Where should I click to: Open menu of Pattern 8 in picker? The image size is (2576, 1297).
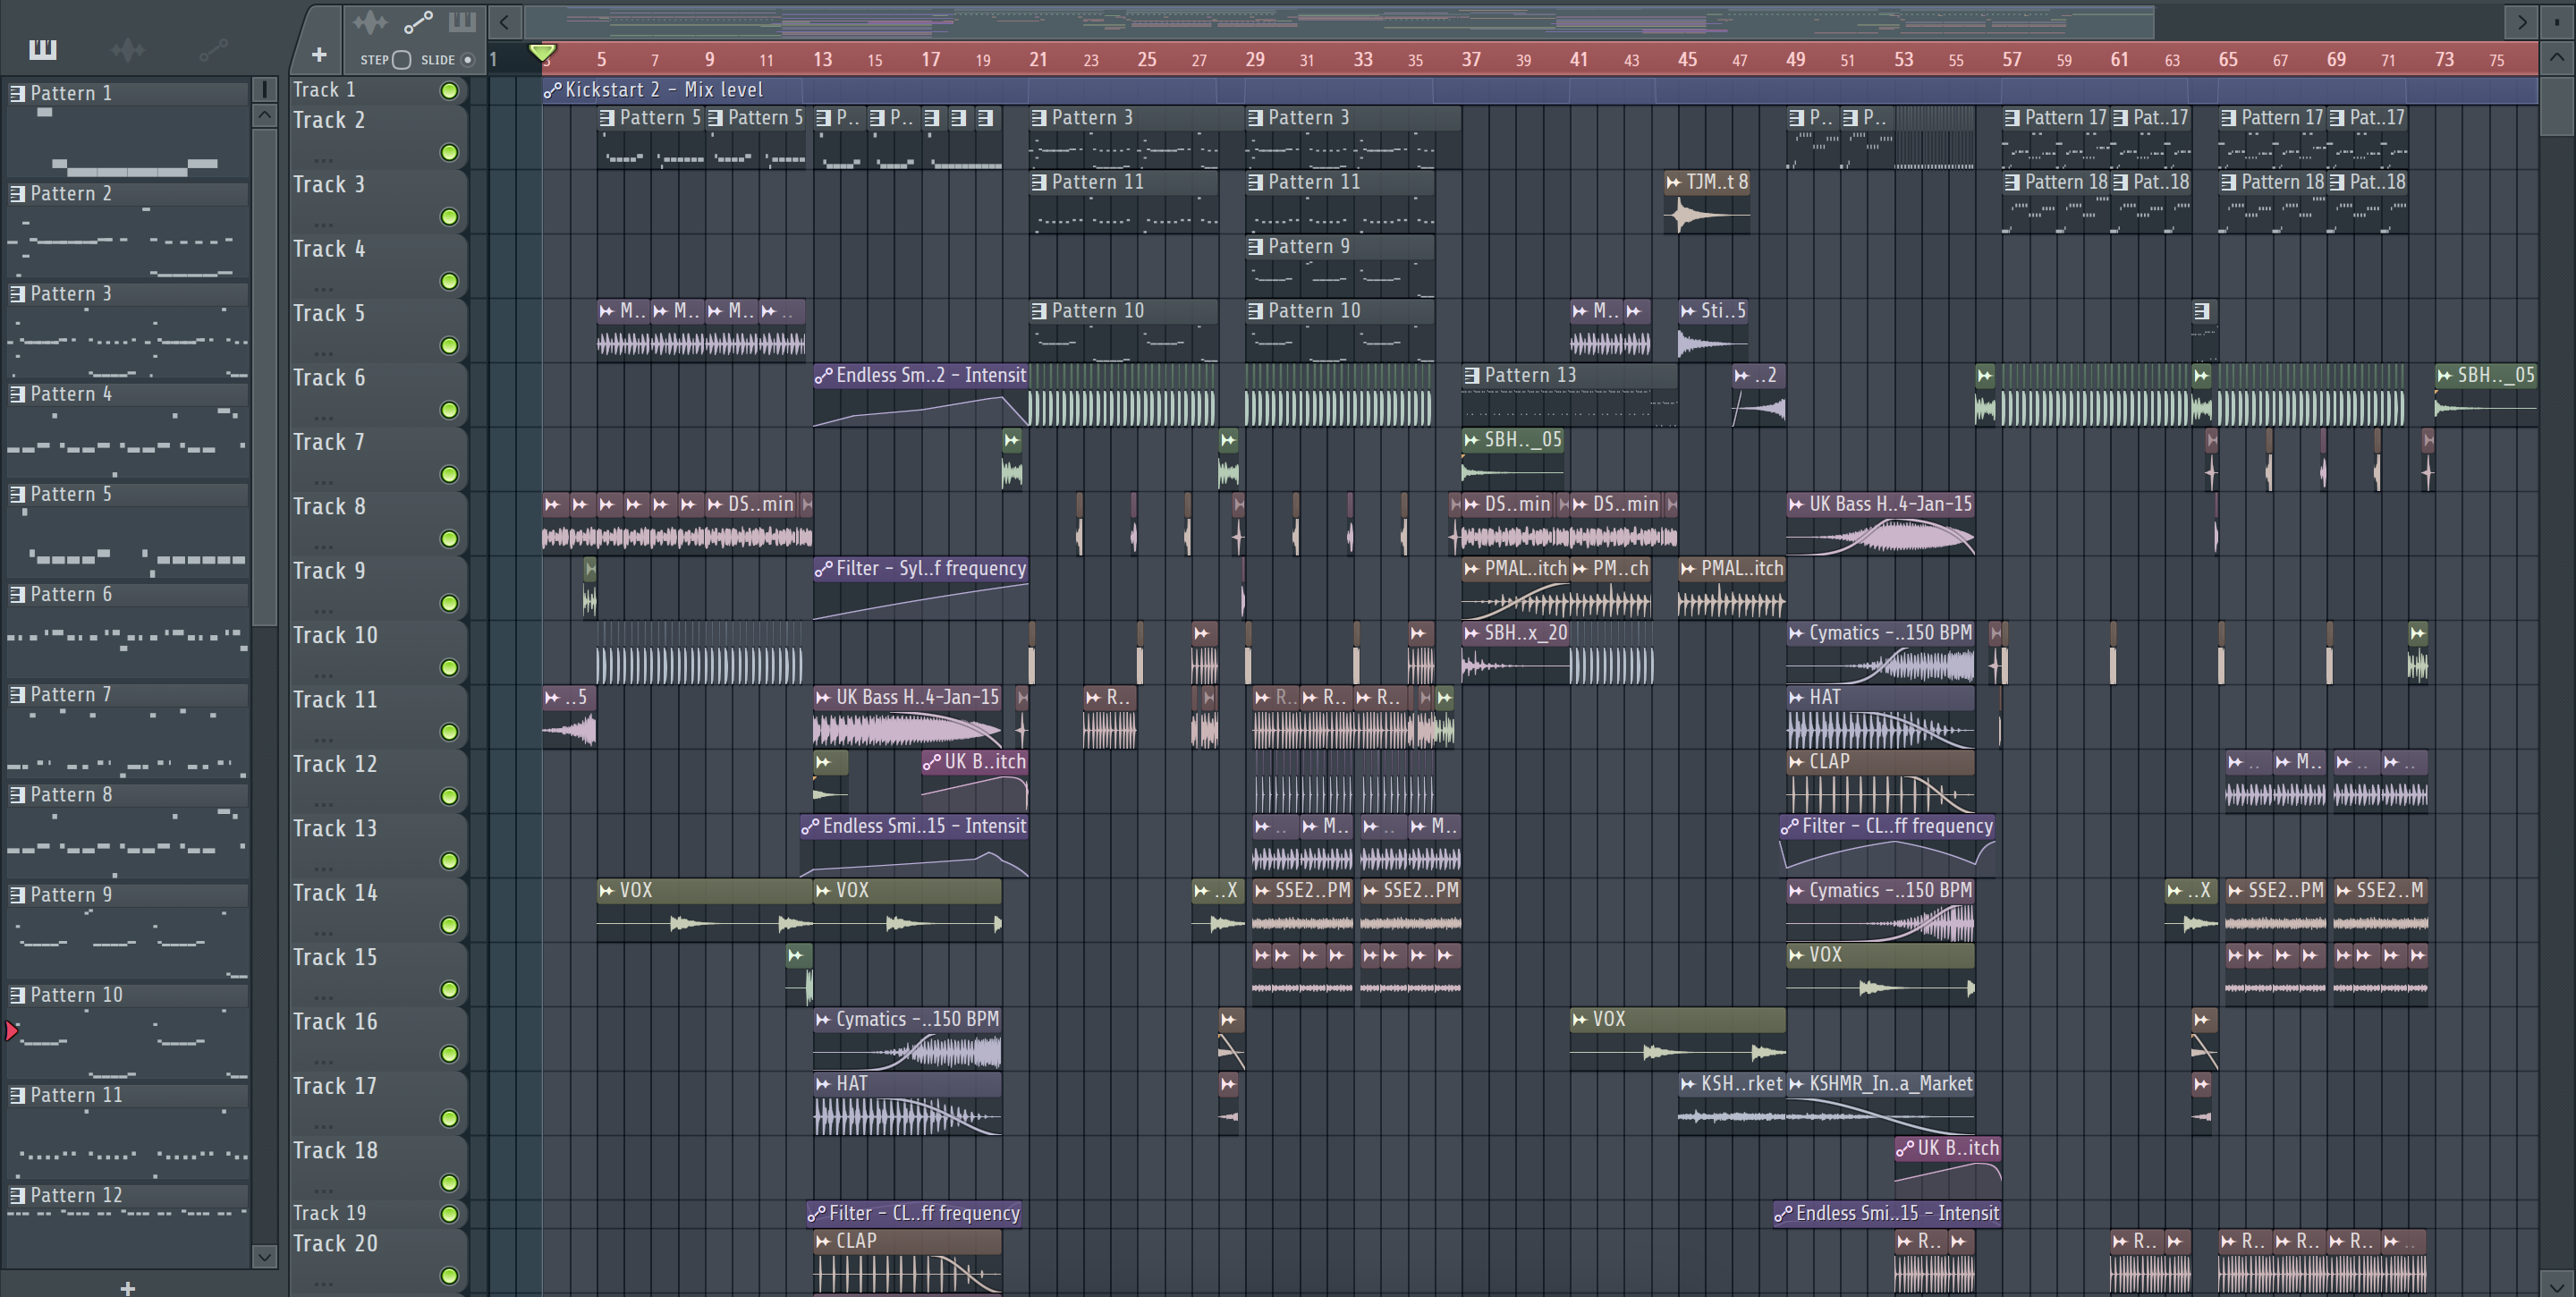click(17, 795)
